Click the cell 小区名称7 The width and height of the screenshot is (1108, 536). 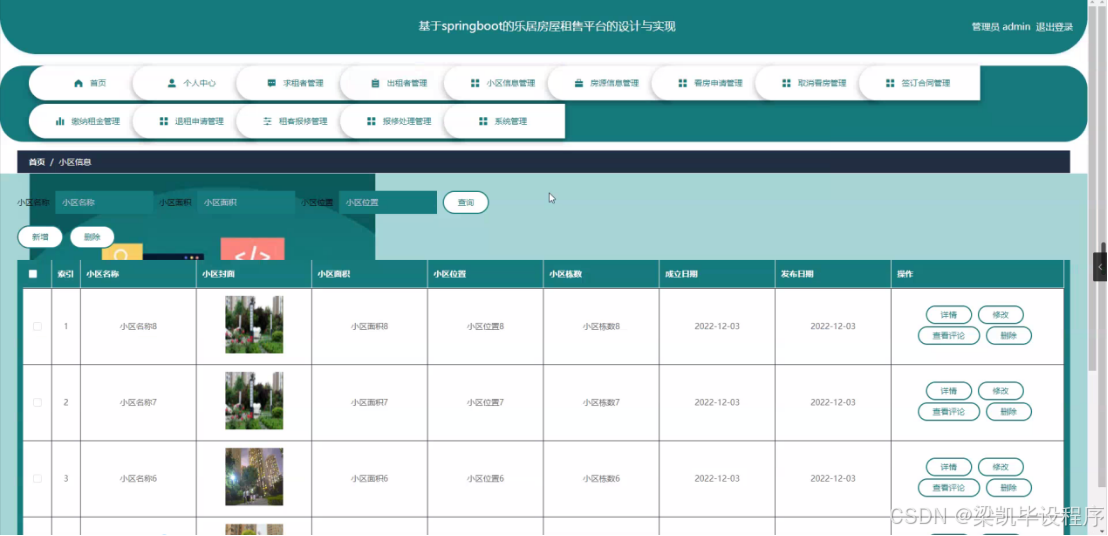coord(138,403)
